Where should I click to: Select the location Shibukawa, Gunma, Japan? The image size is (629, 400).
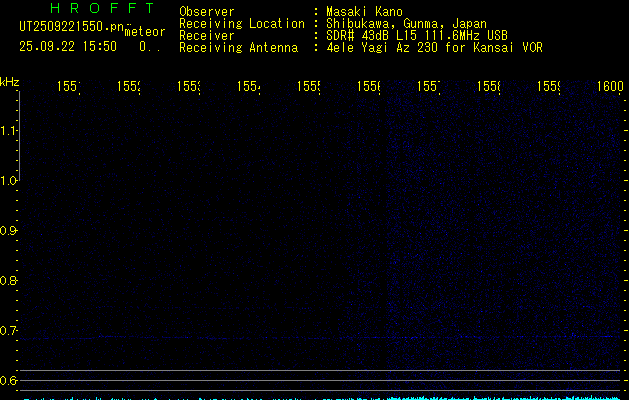(406, 24)
